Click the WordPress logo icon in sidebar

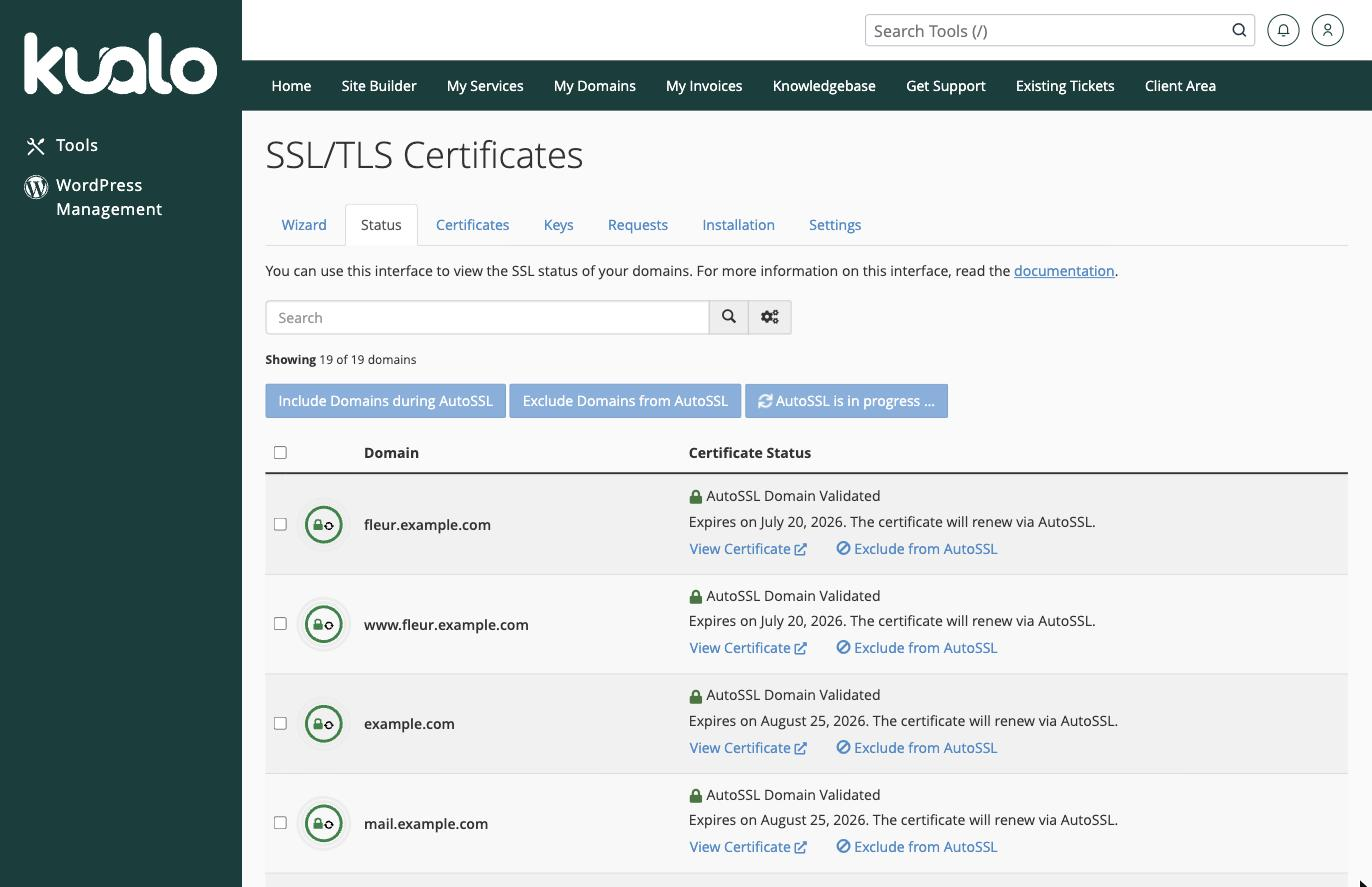pos(36,186)
